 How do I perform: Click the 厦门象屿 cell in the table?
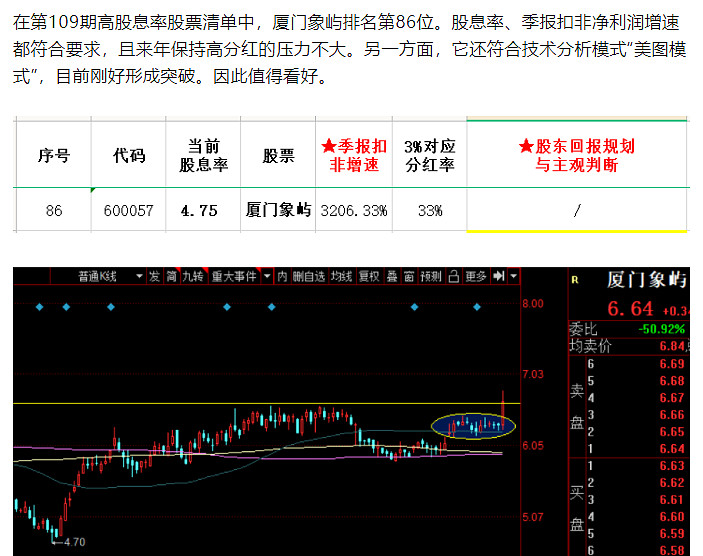pos(278,210)
